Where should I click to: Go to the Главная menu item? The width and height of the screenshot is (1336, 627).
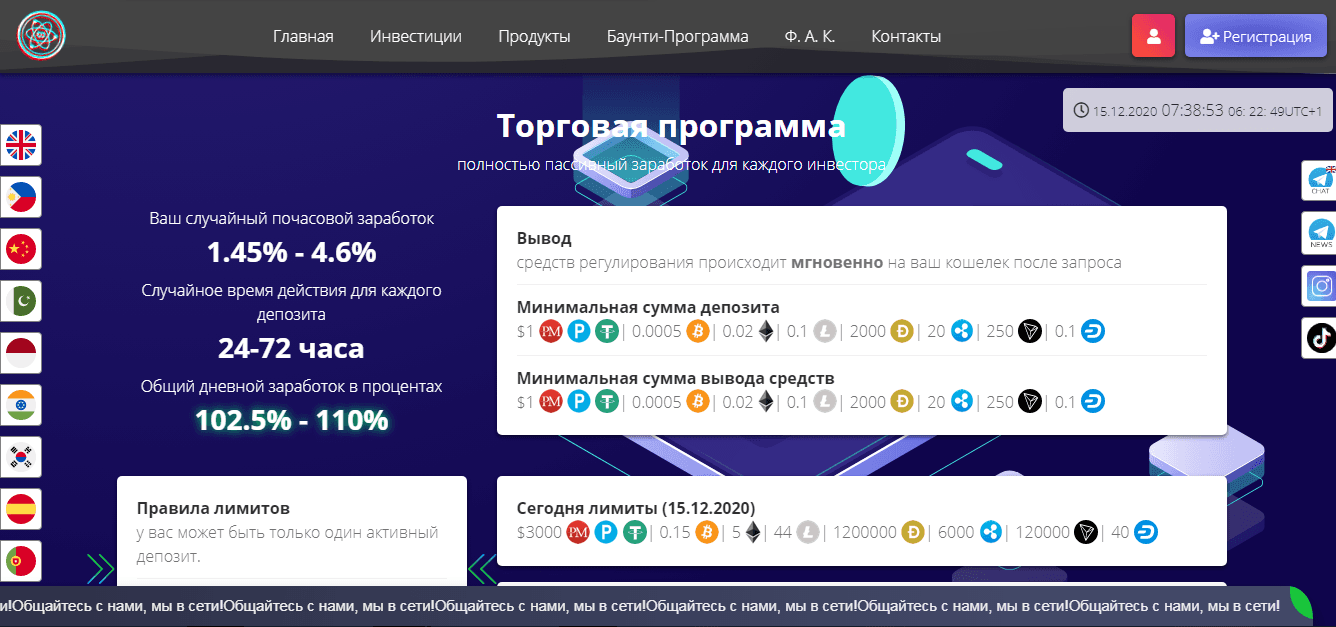pyautogui.click(x=303, y=37)
